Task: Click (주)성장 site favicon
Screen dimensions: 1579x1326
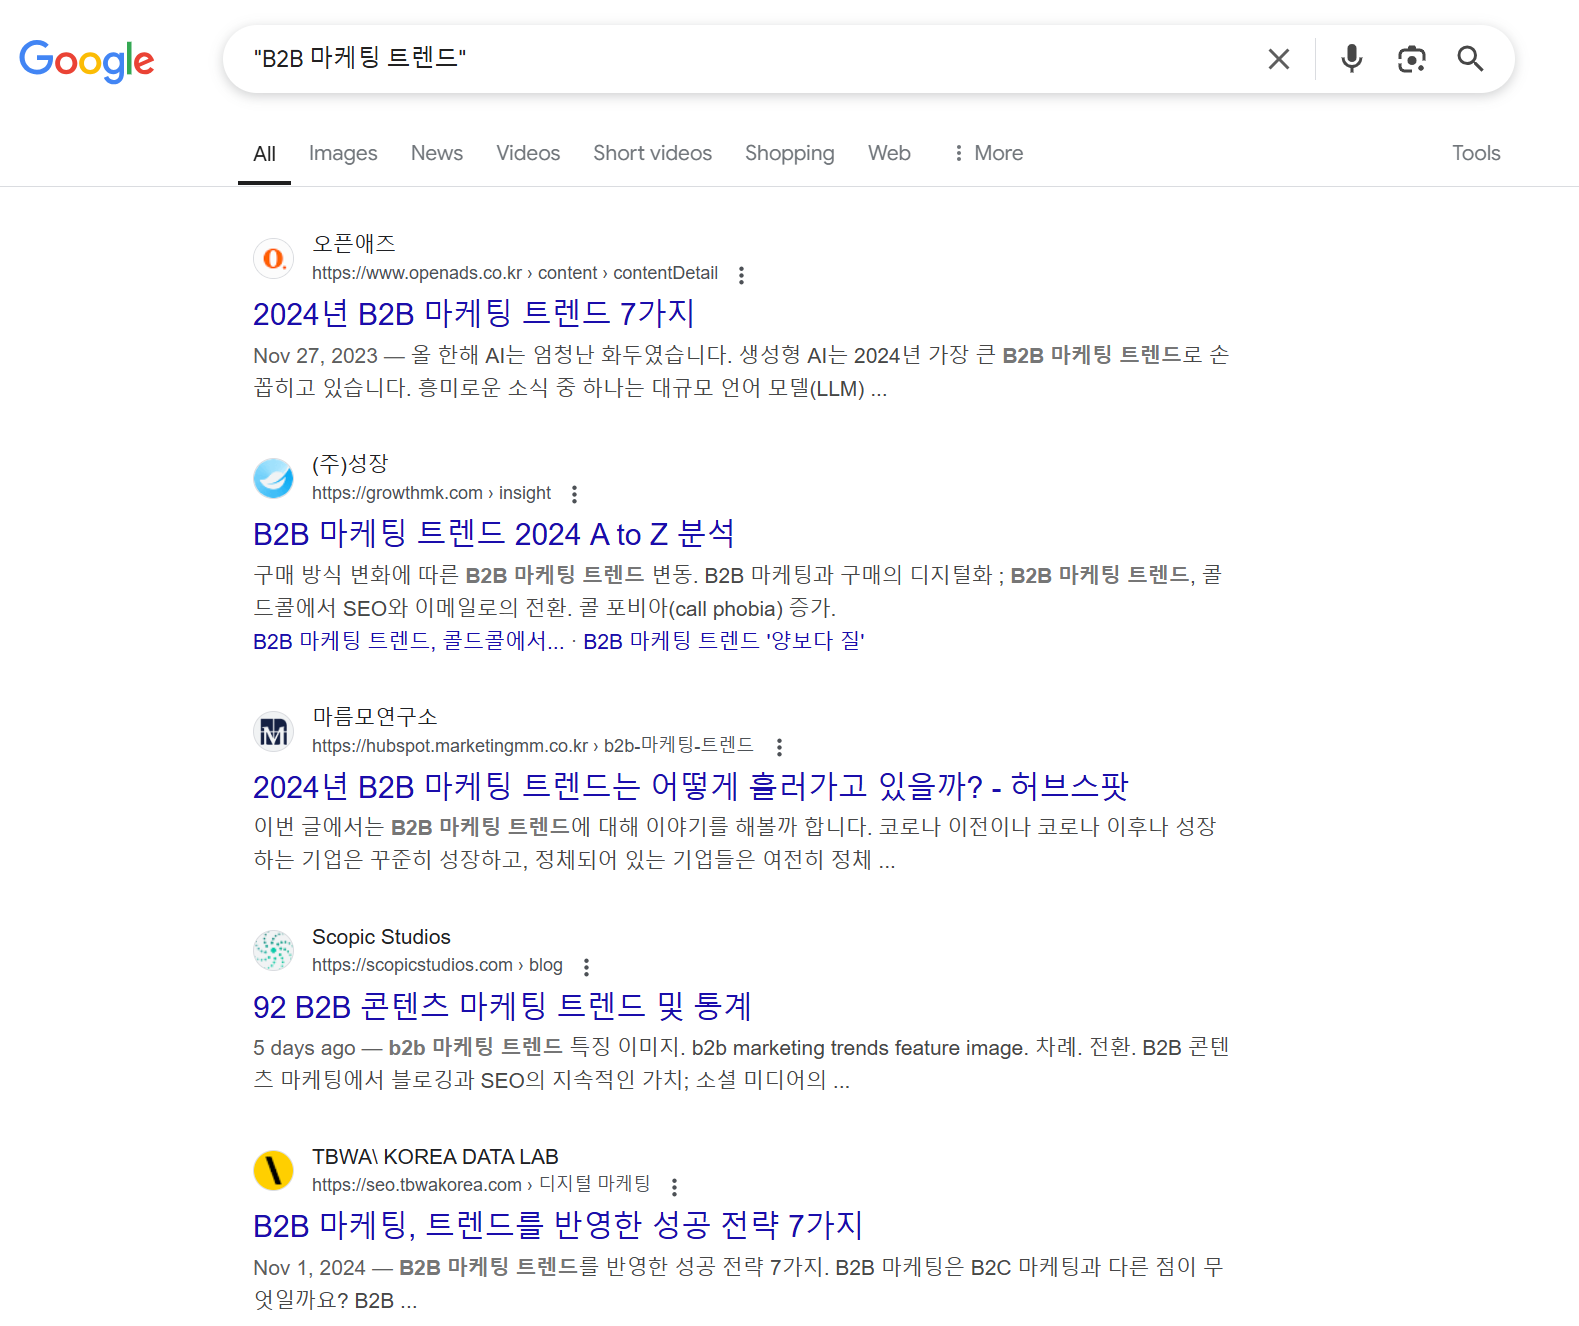Action: point(273,478)
